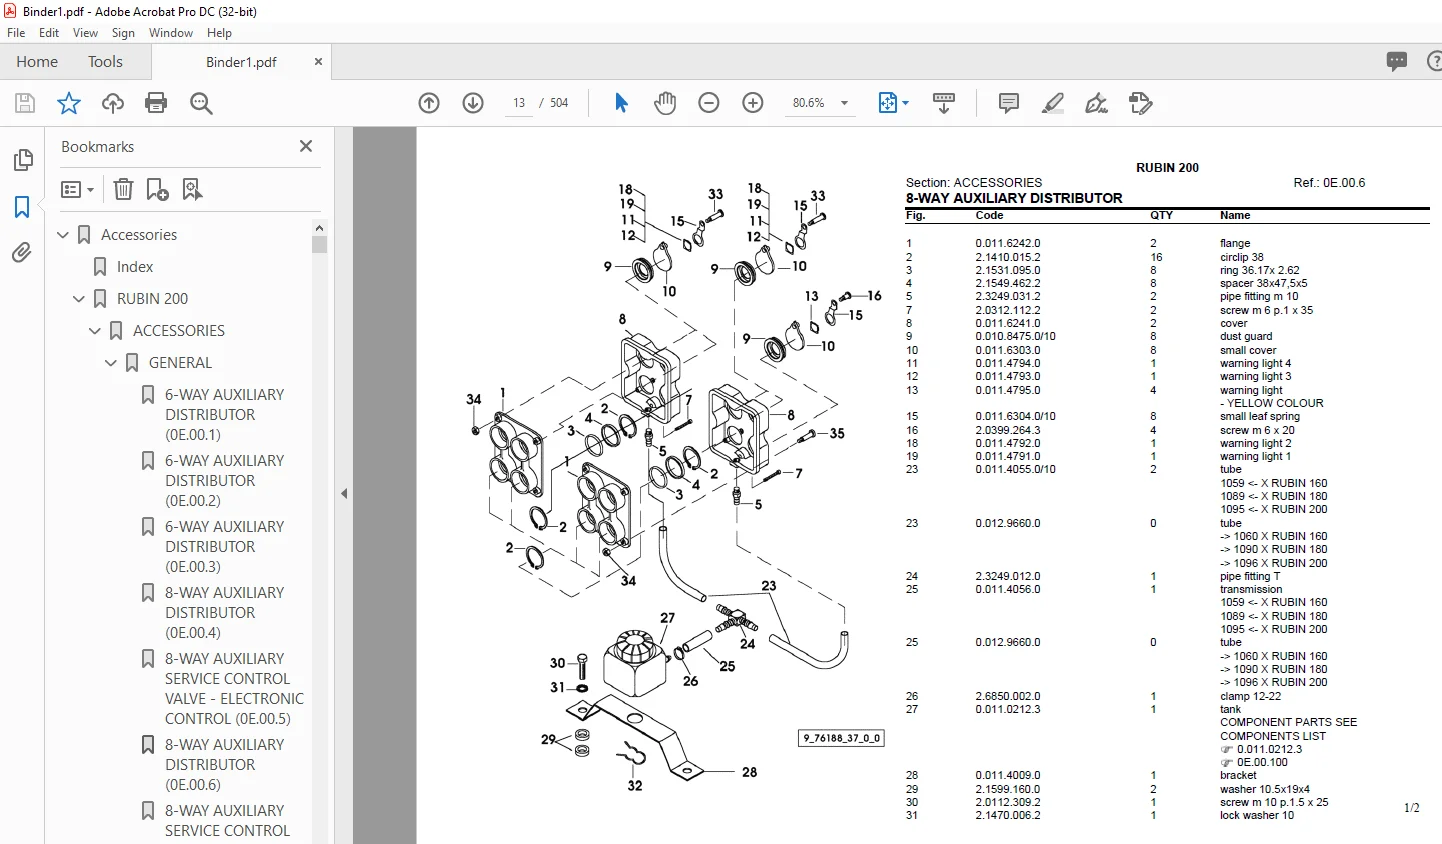Open bookmark 8-WAY AUXILIARY DISTRIBUTOR (0E.00.6)
Screen dimensions: 1442x844
tap(224, 765)
